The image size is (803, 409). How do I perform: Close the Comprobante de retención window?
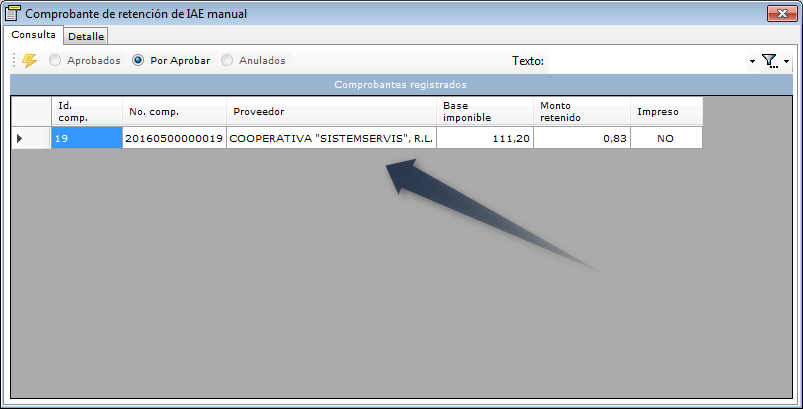782,14
